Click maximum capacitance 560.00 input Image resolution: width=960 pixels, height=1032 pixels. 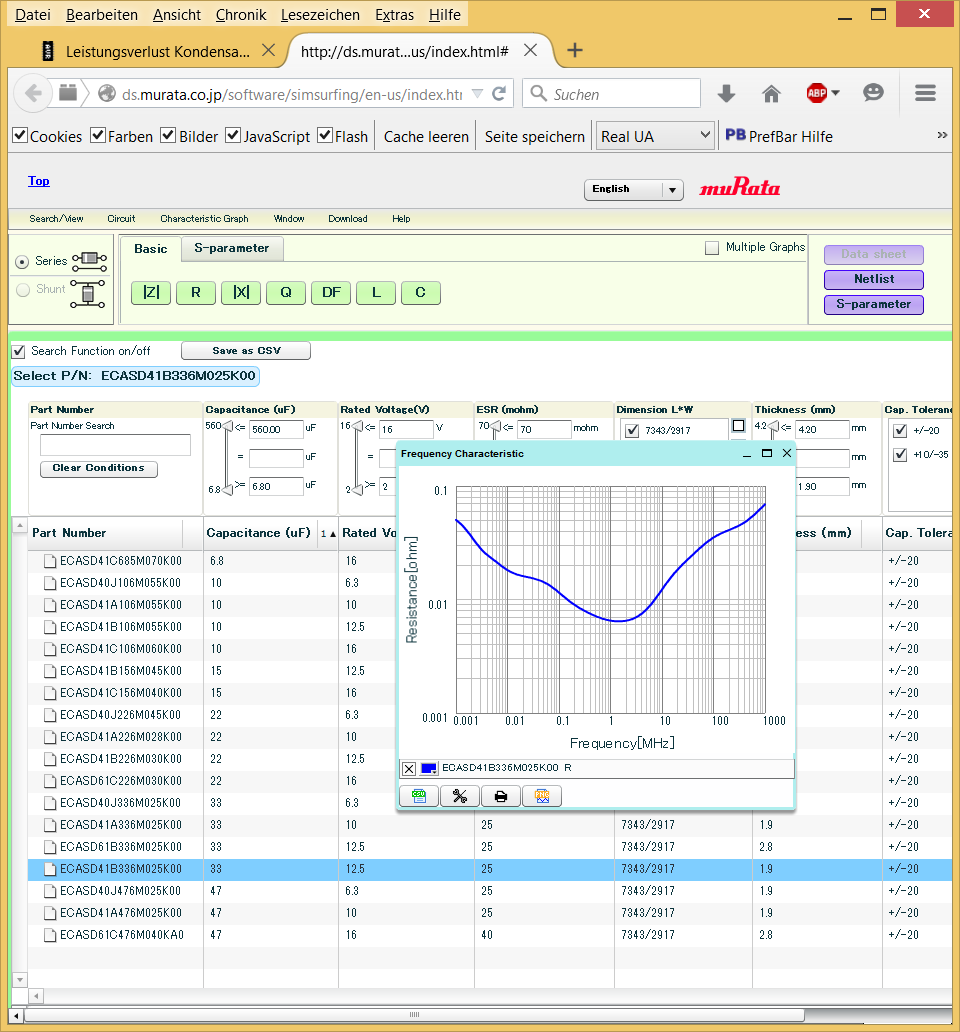(276, 430)
